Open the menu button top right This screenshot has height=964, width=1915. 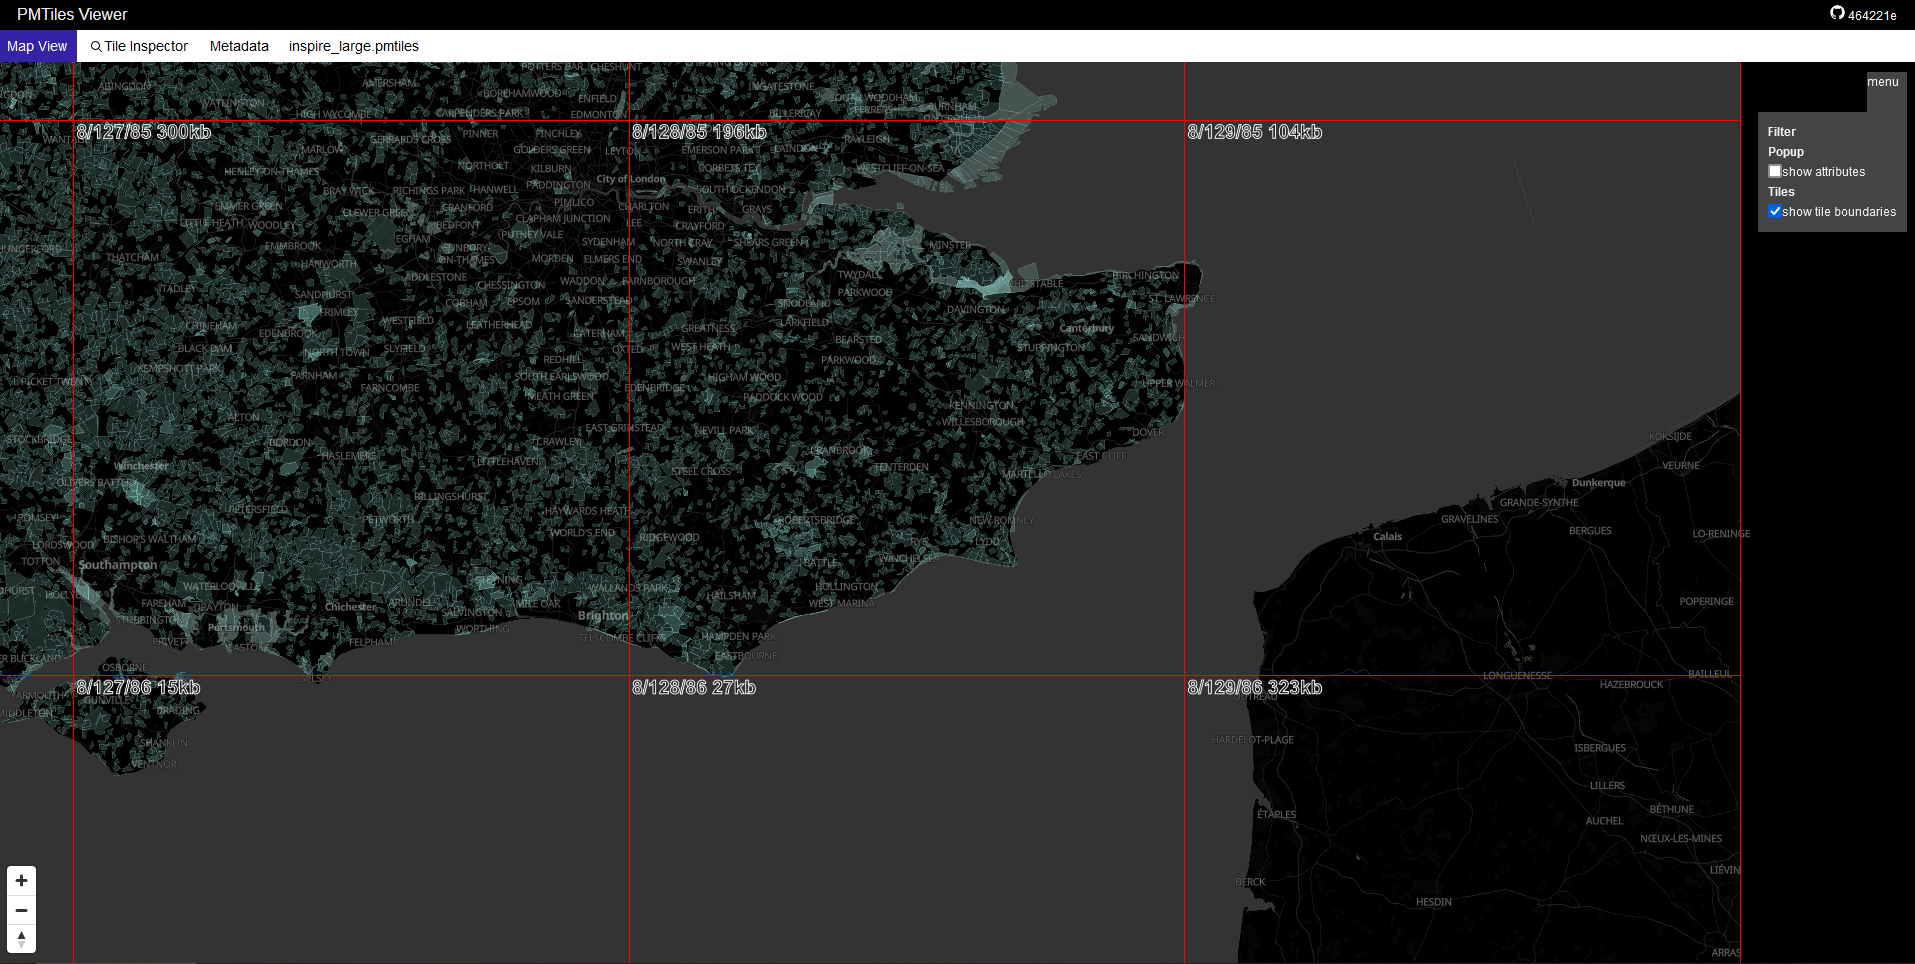point(1883,82)
